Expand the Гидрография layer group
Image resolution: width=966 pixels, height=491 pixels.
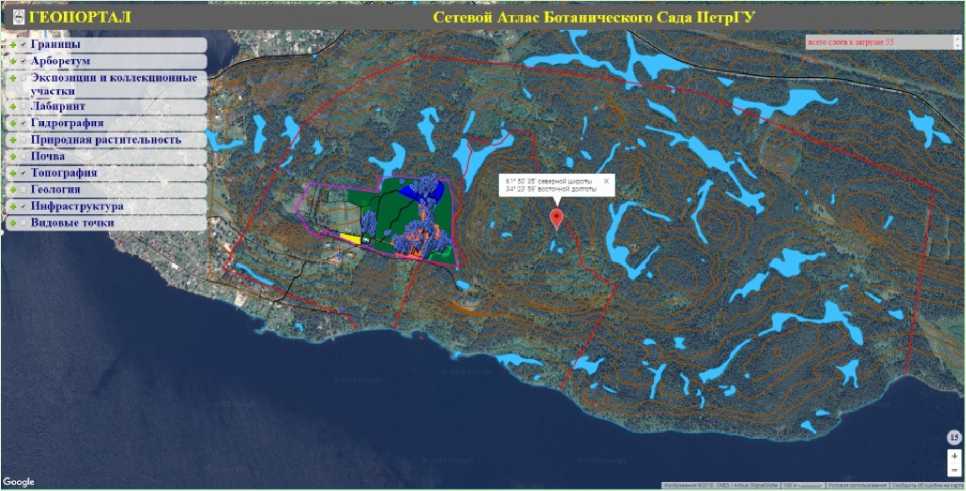point(12,123)
